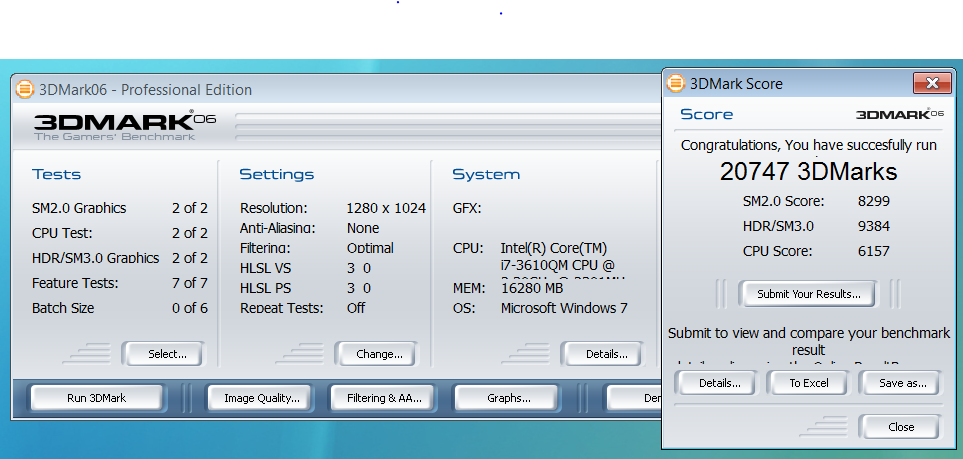
Task: Click the Filtering value Optimal
Action: click(x=370, y=248)
